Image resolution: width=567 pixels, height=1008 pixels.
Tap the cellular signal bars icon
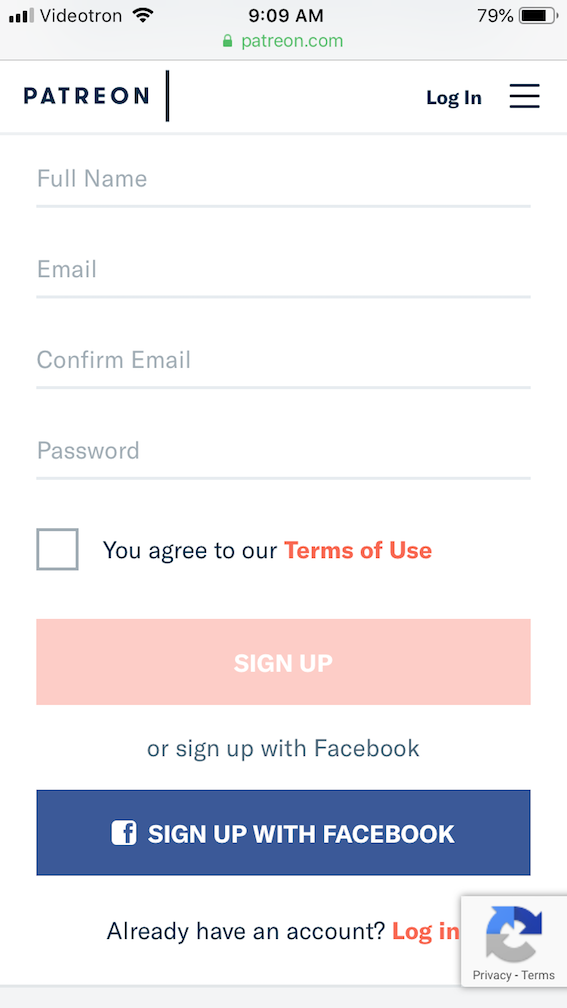pos(21,16)
